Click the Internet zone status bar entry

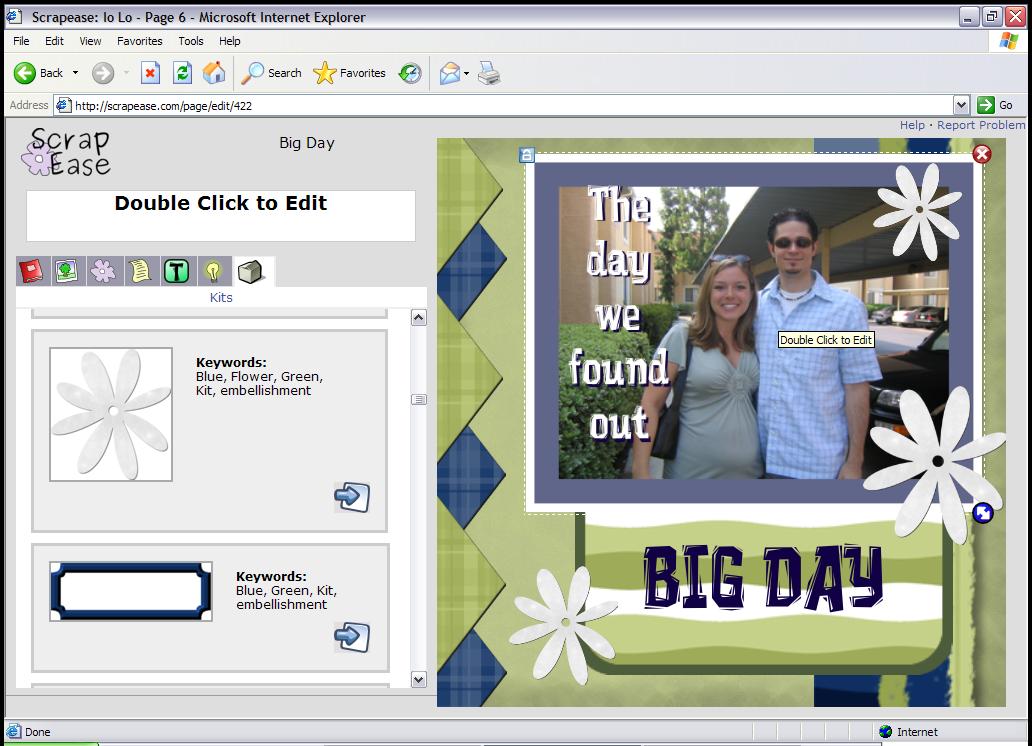[x=908, y=732]
